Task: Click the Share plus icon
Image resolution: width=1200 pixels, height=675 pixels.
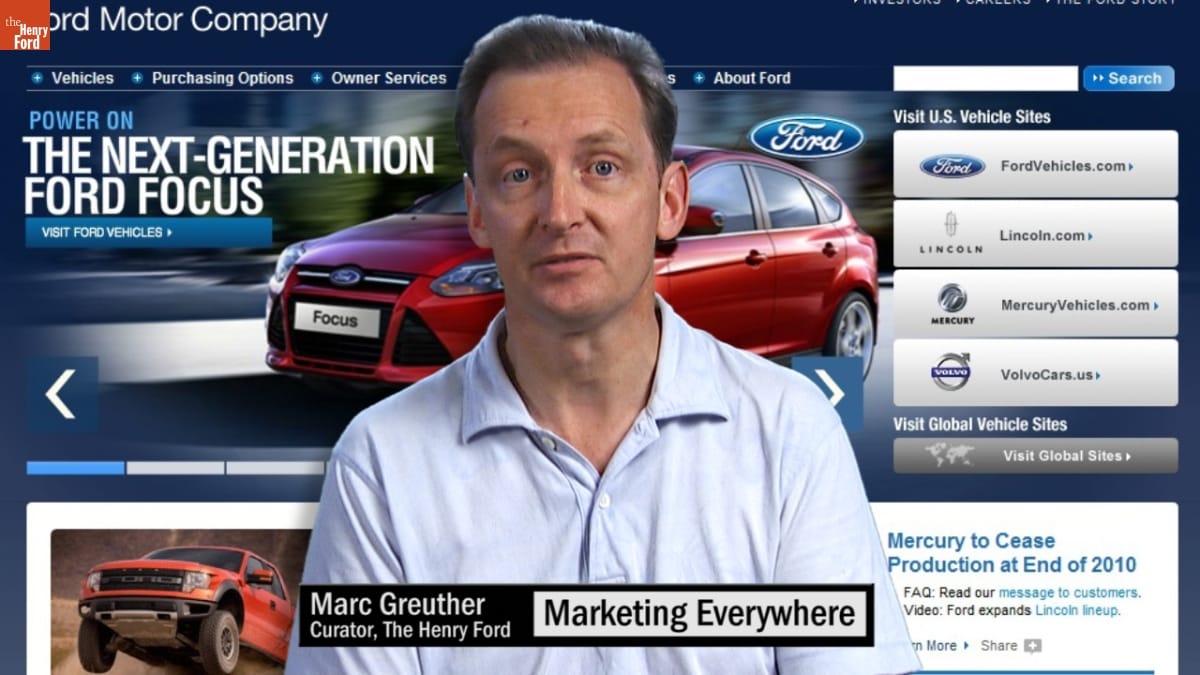Action: point(1032,646)
